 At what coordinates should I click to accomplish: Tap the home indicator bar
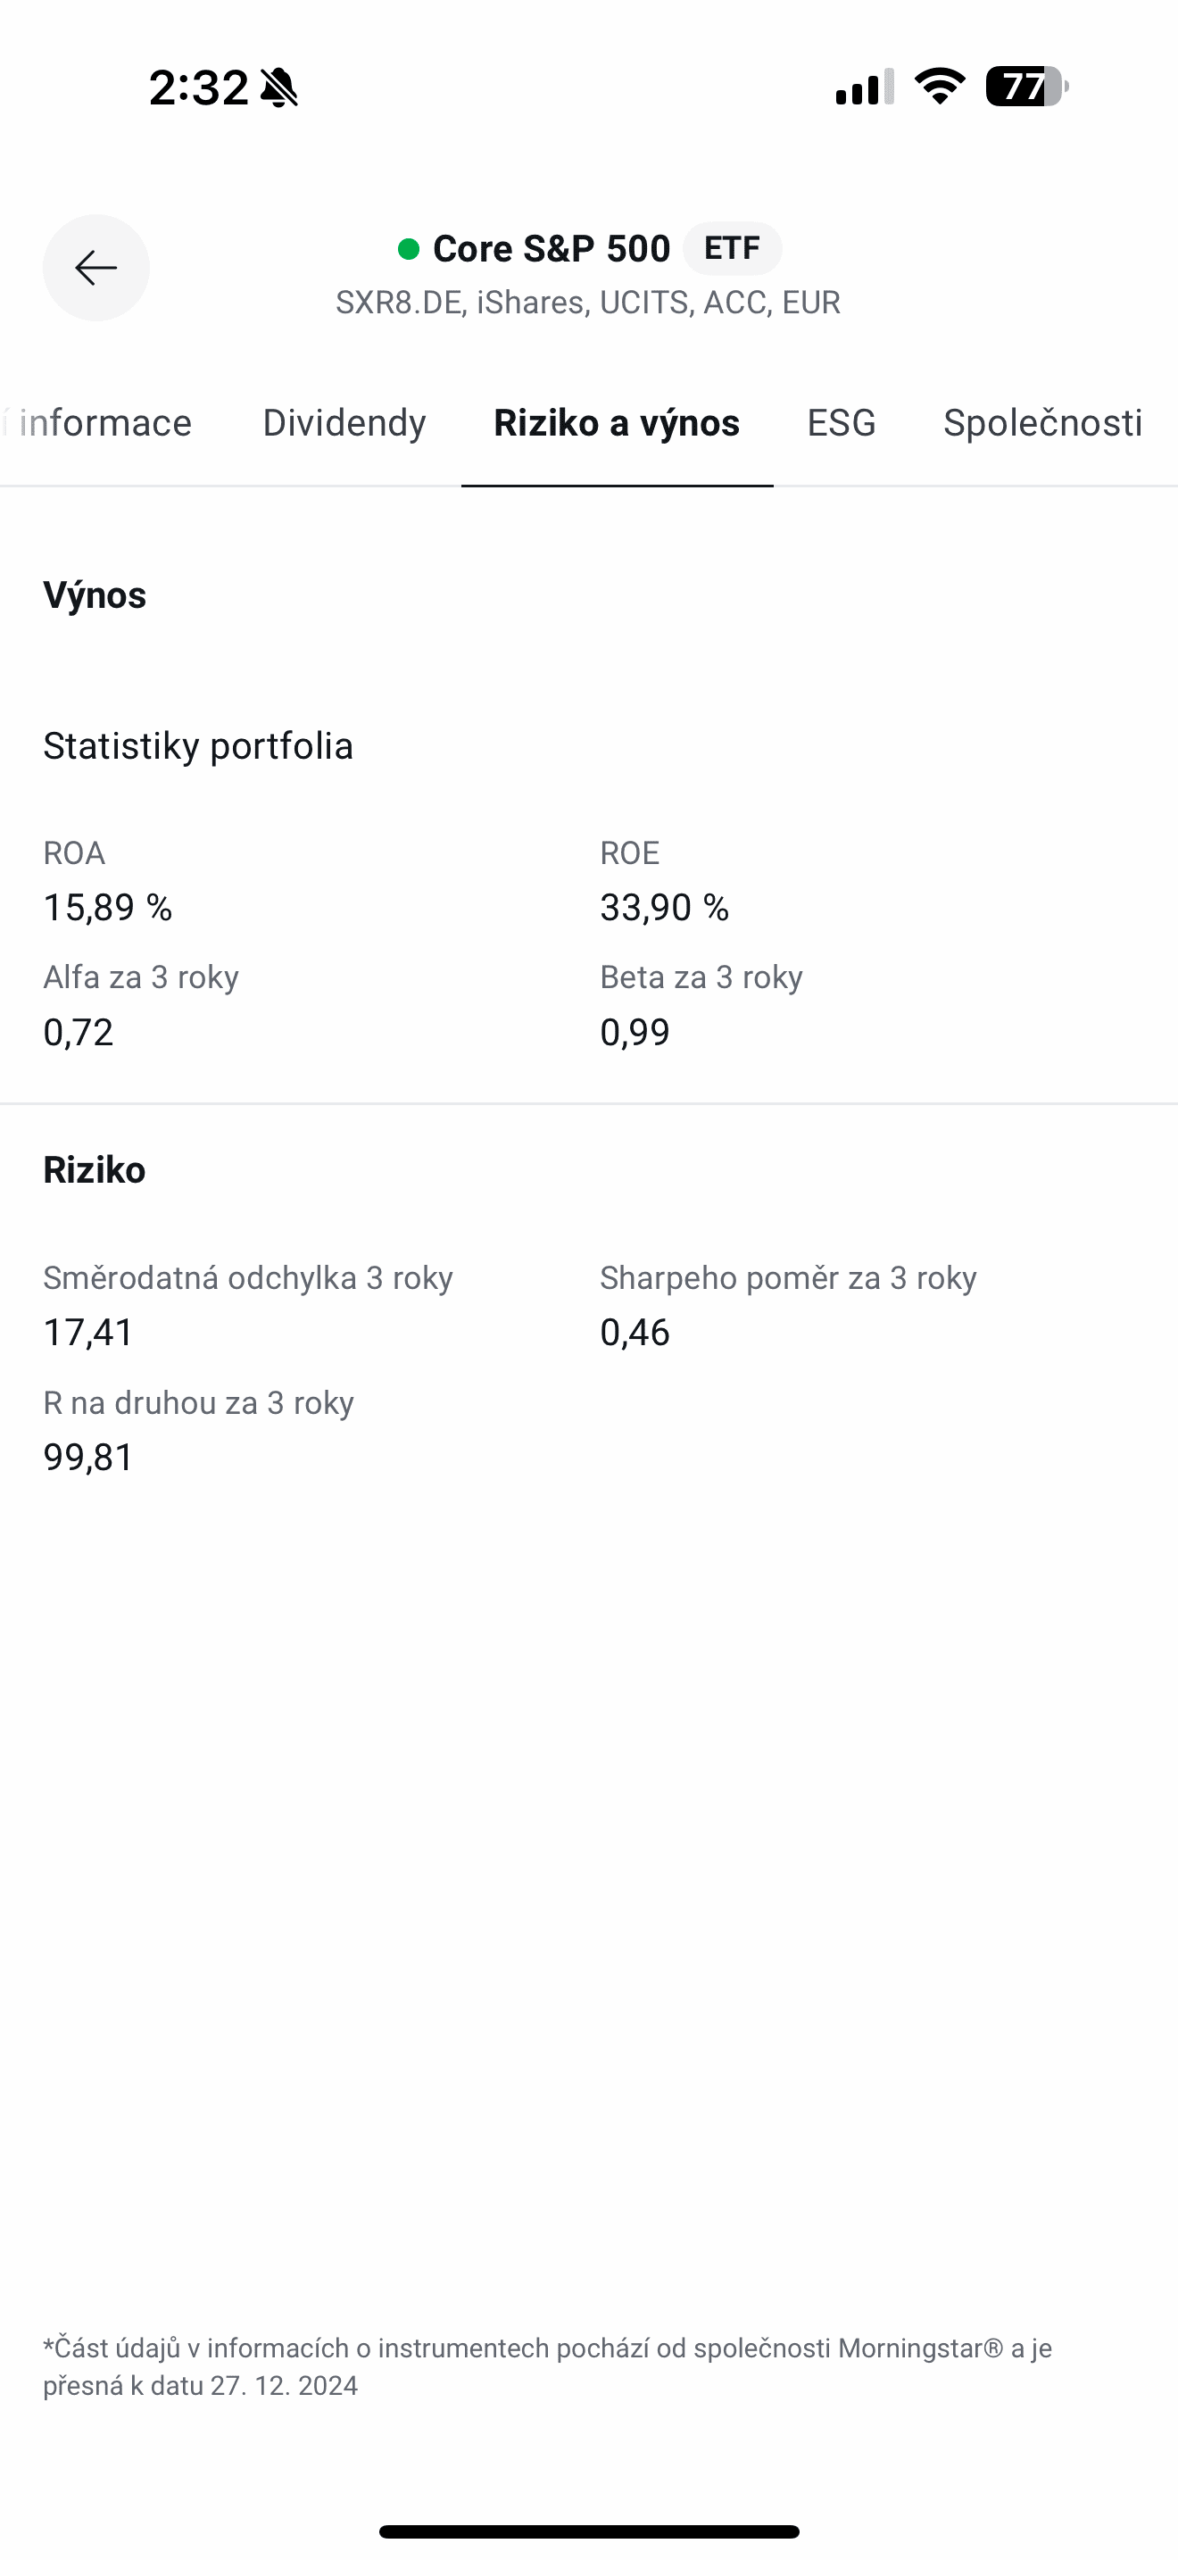point(589,2531)
